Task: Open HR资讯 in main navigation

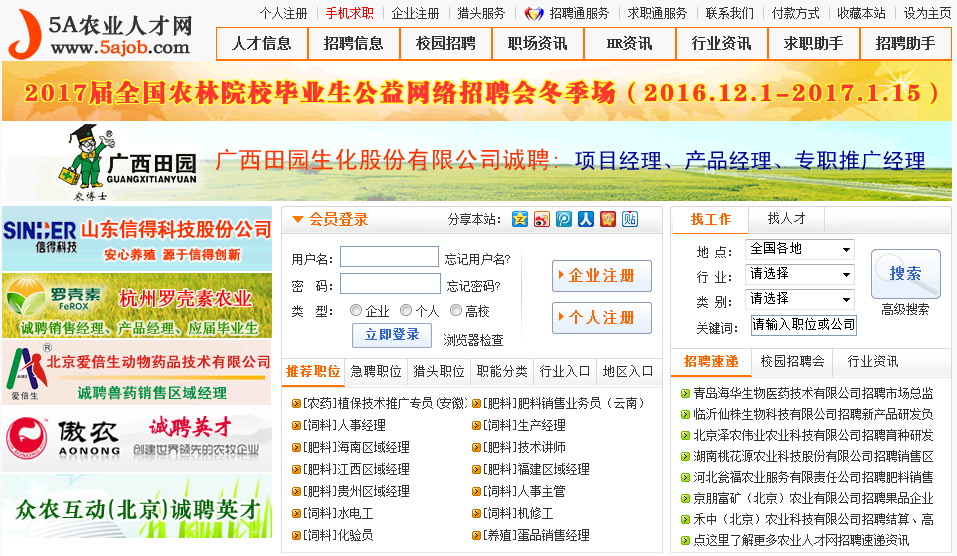Action: tap(630, 44)
